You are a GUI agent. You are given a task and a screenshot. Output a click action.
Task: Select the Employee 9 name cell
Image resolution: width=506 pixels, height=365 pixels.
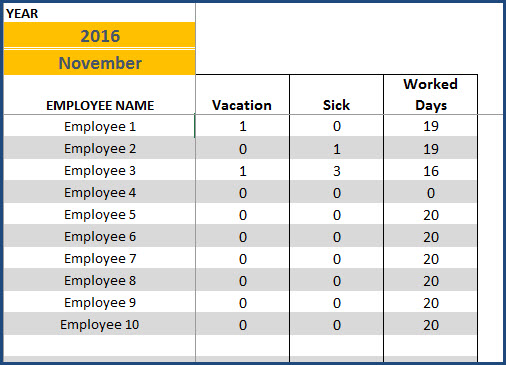(x=100, y=302)
